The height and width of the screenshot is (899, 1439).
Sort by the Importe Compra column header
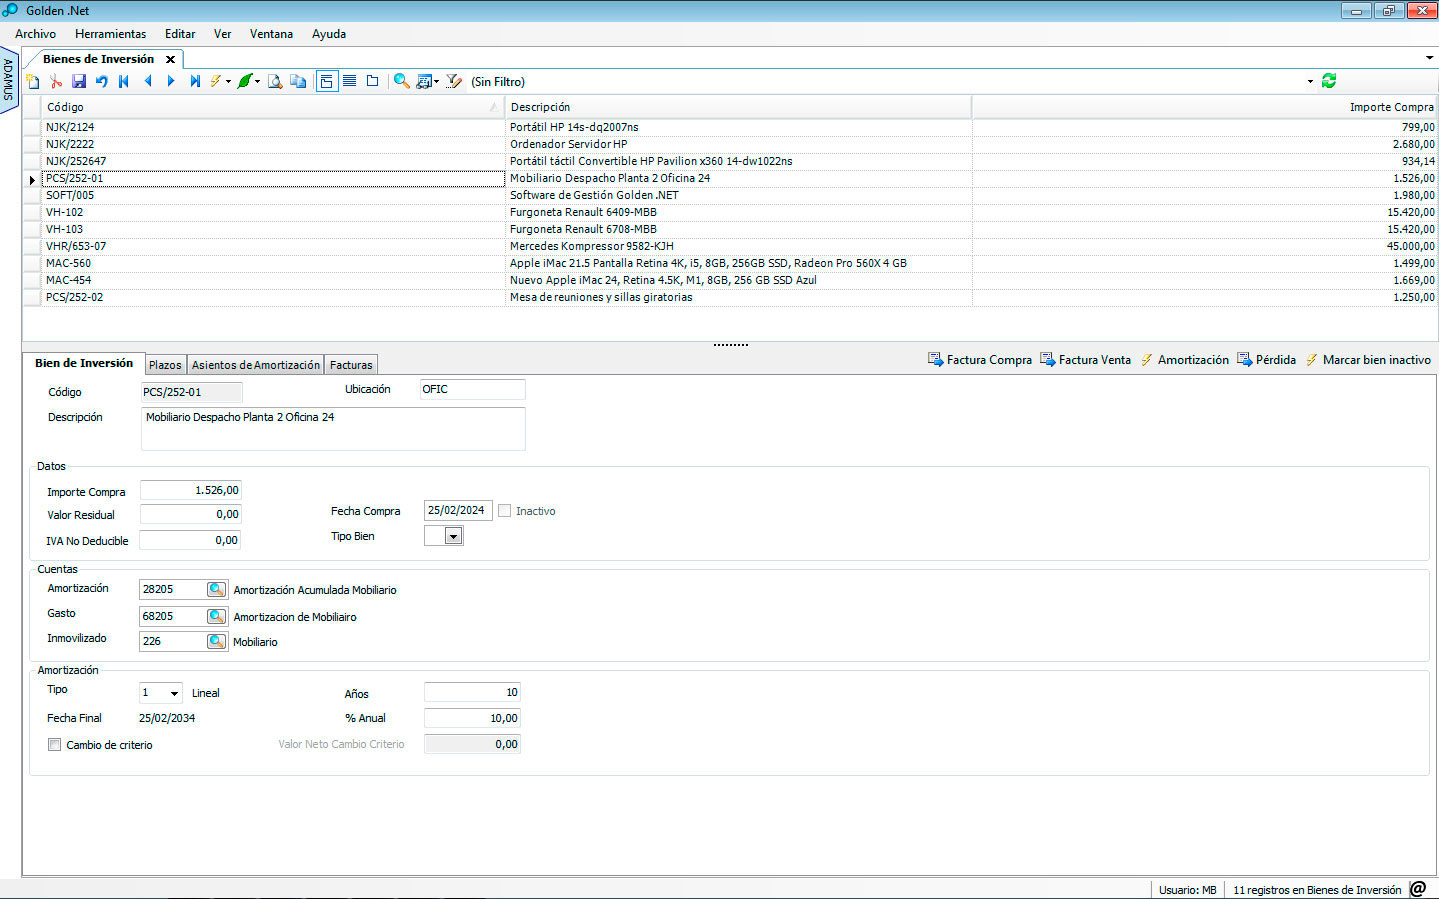[1205, 107]
